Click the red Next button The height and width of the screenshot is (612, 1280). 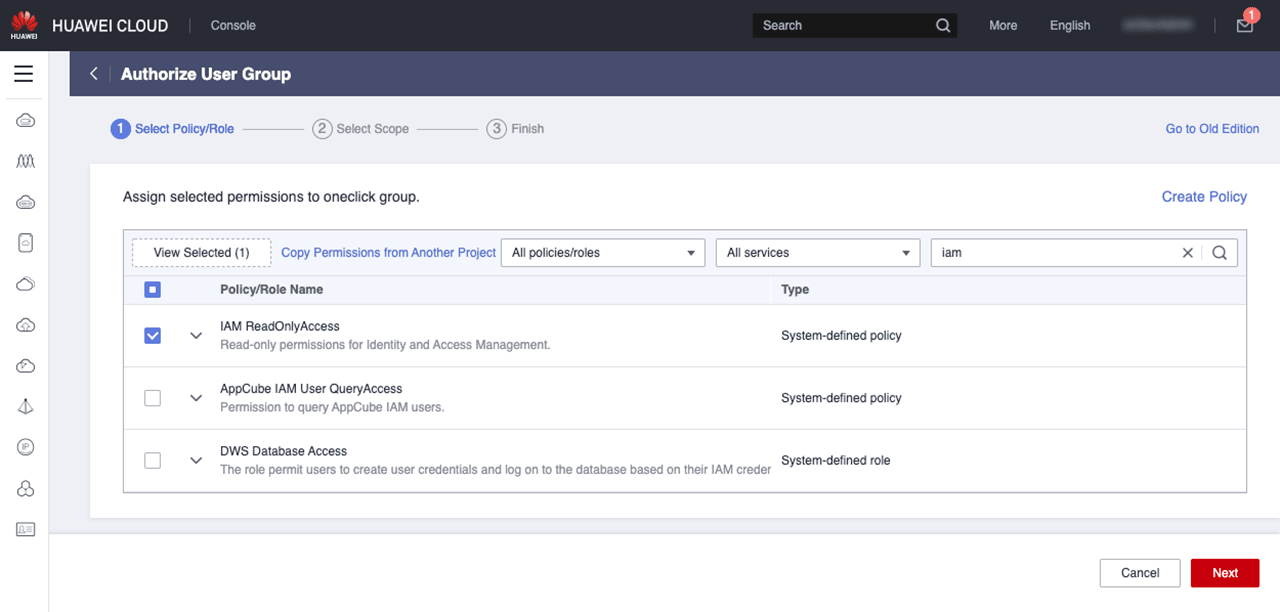coord(1224,573)
